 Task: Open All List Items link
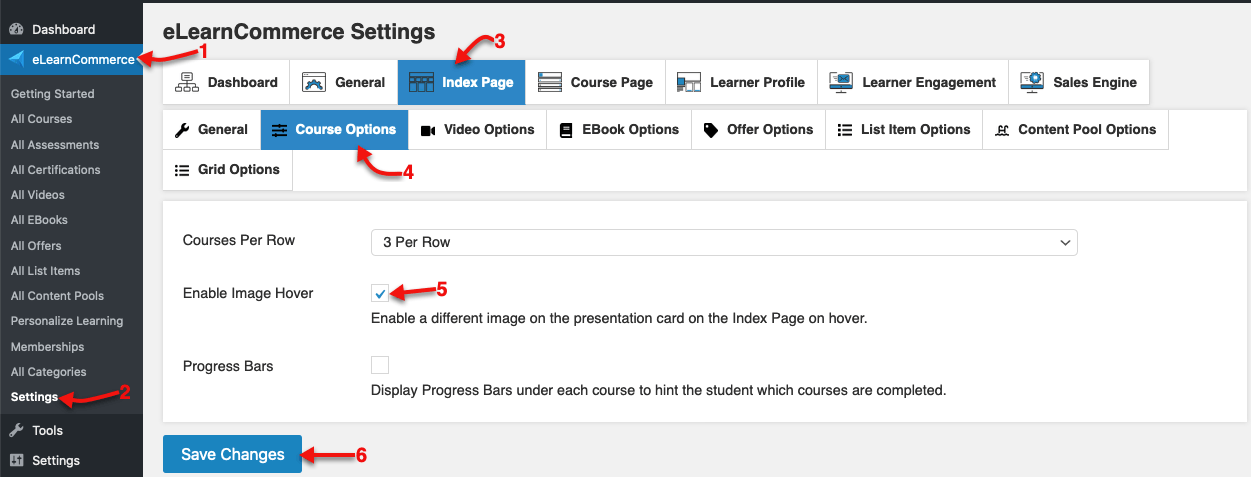pyautogui.click(x=45, y=271)
